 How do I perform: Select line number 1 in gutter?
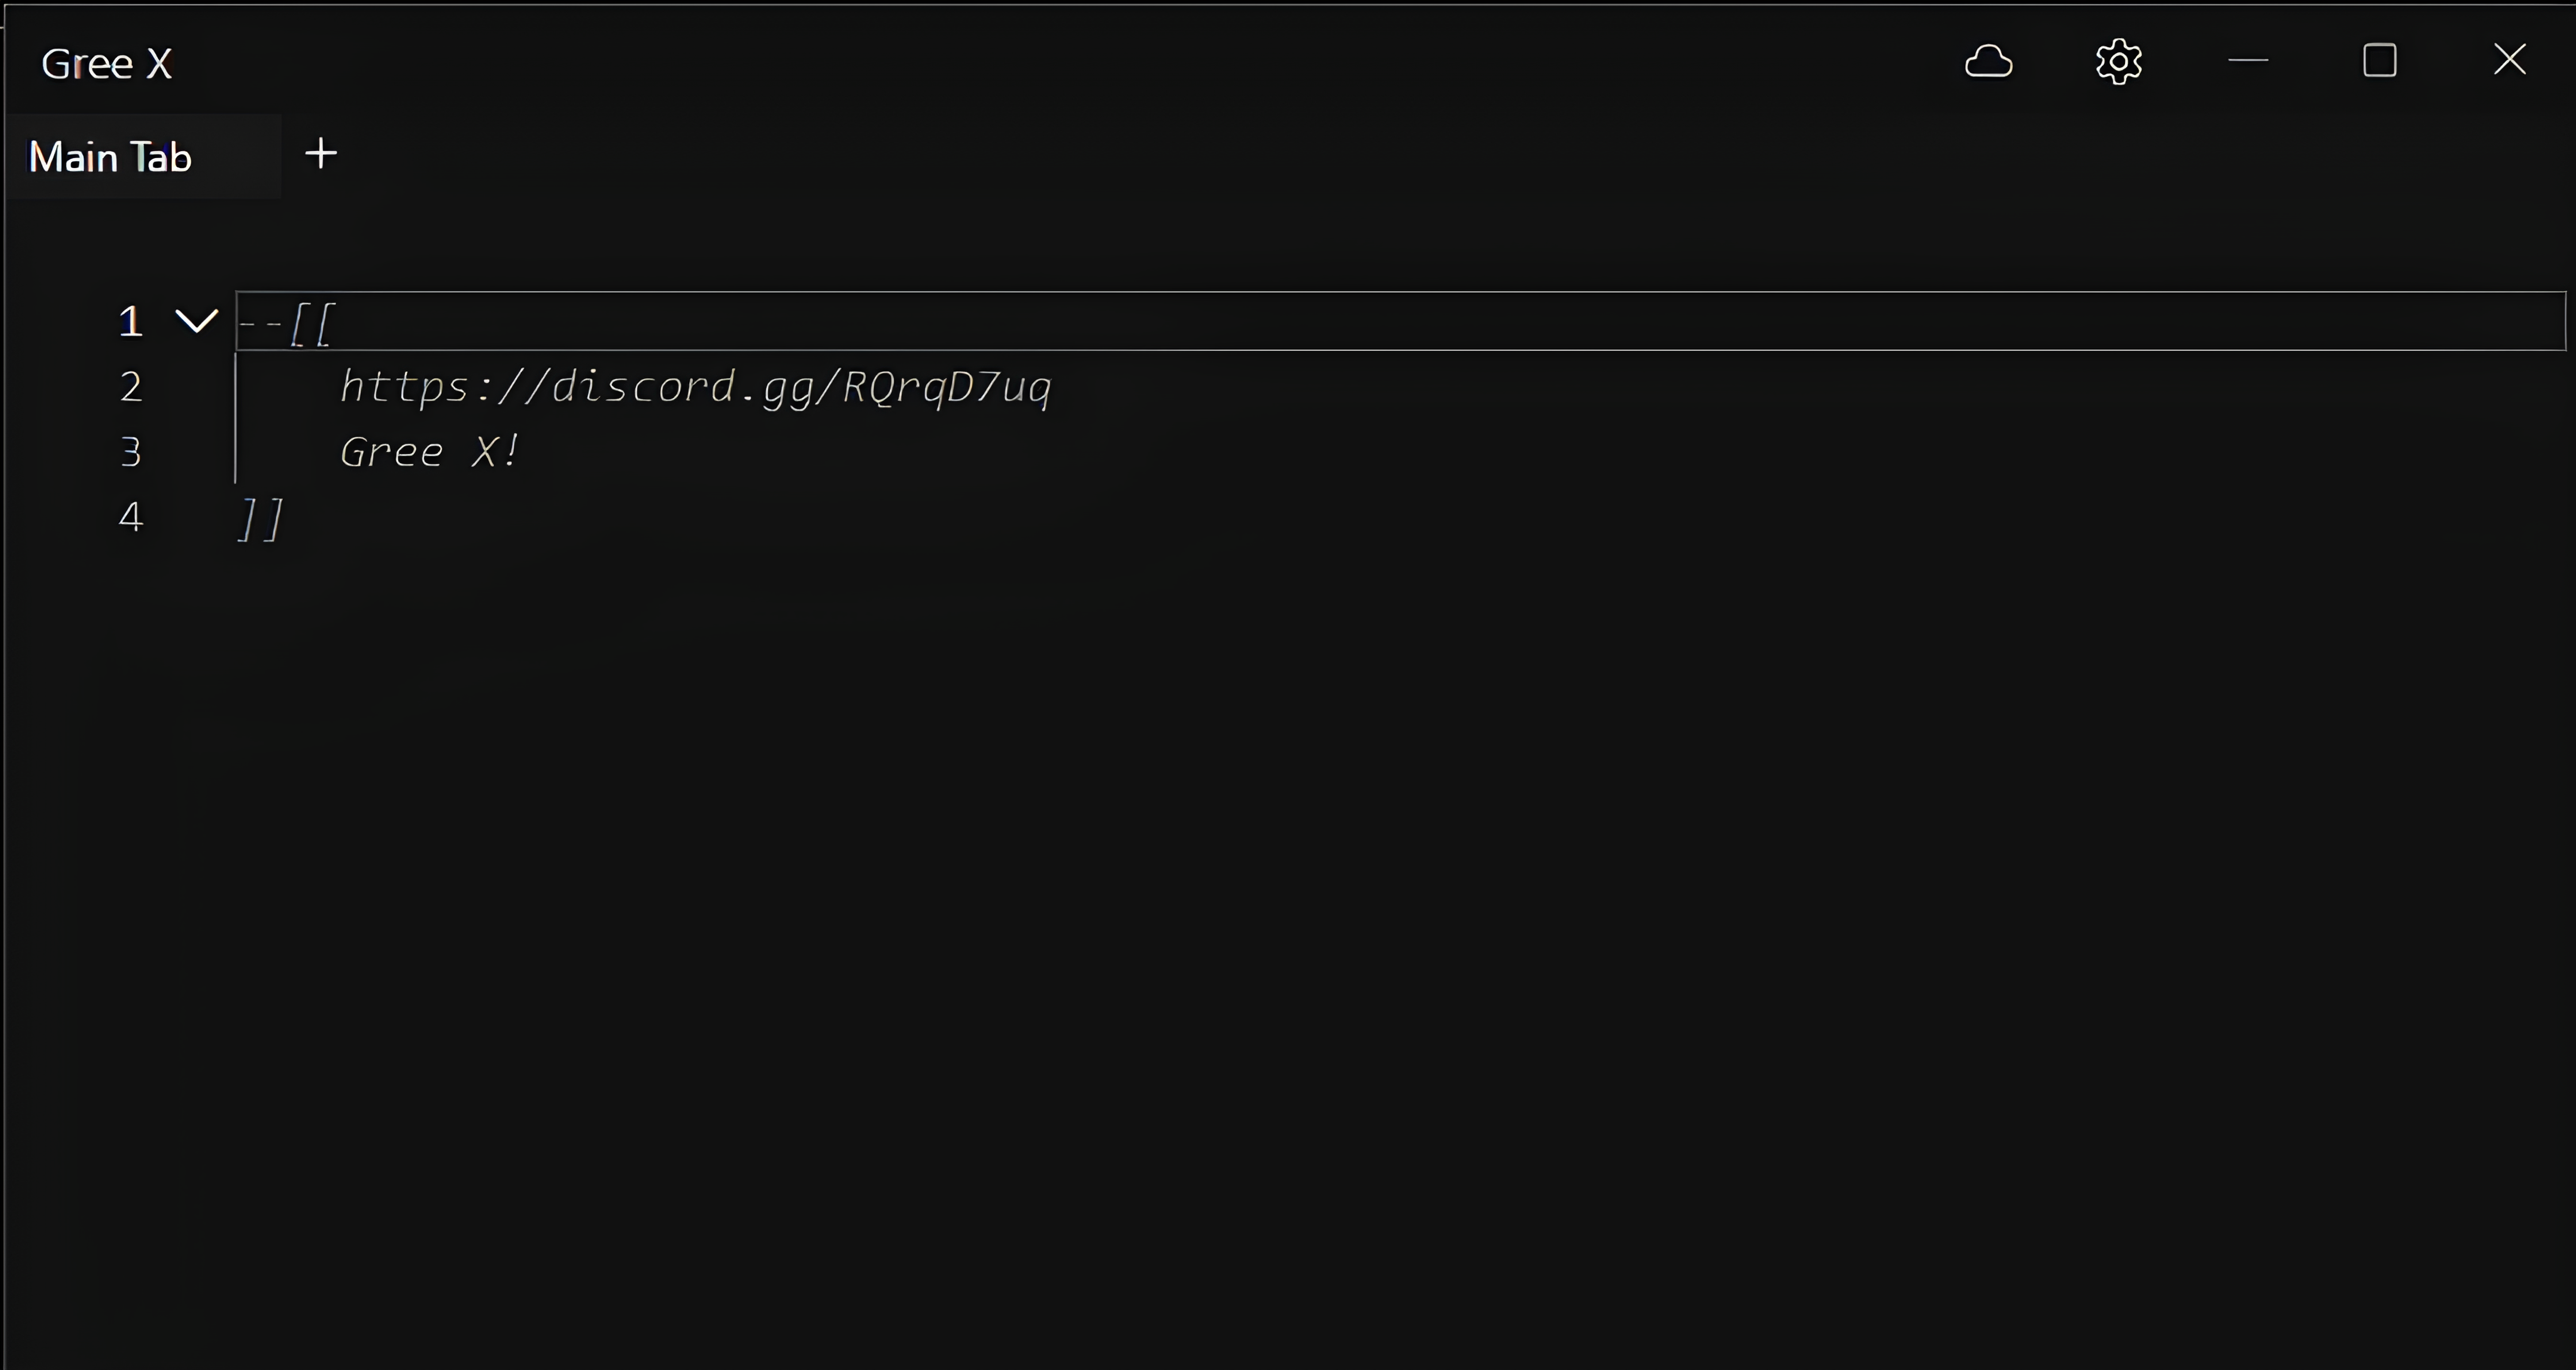click(x=131, y=322)
